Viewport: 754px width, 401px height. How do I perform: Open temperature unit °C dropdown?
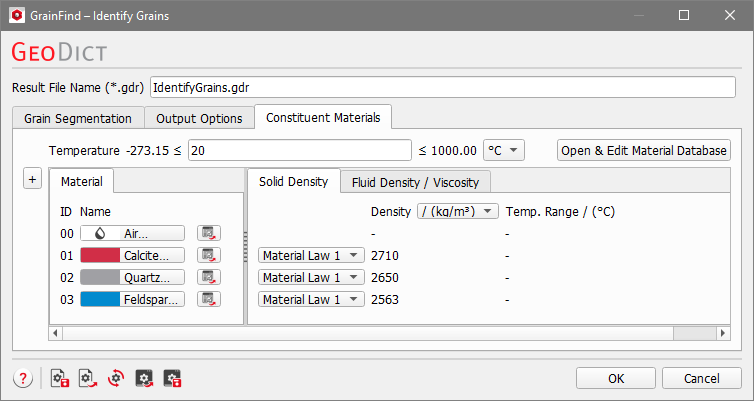pyautogui.click(x=503, y=150)
